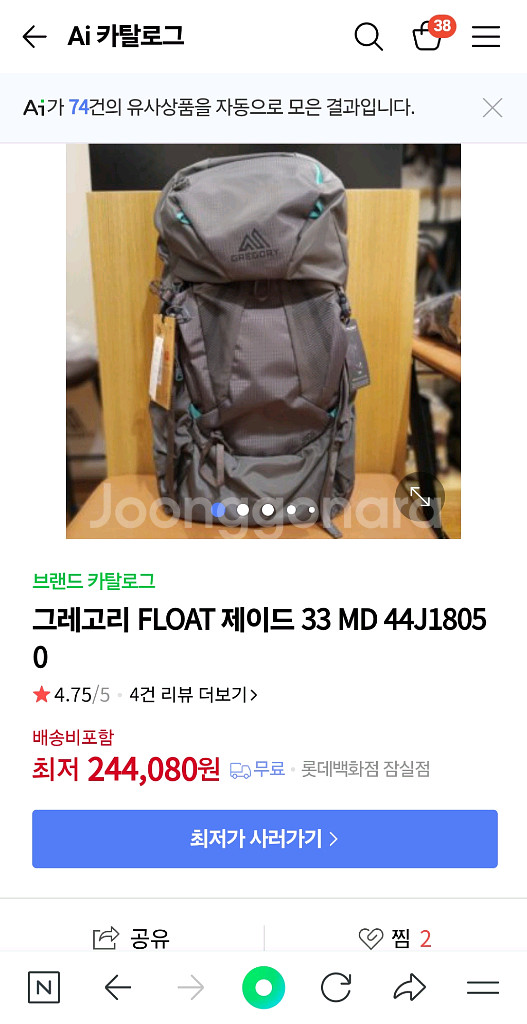Select the second image carousel dot

pos(243,509)
